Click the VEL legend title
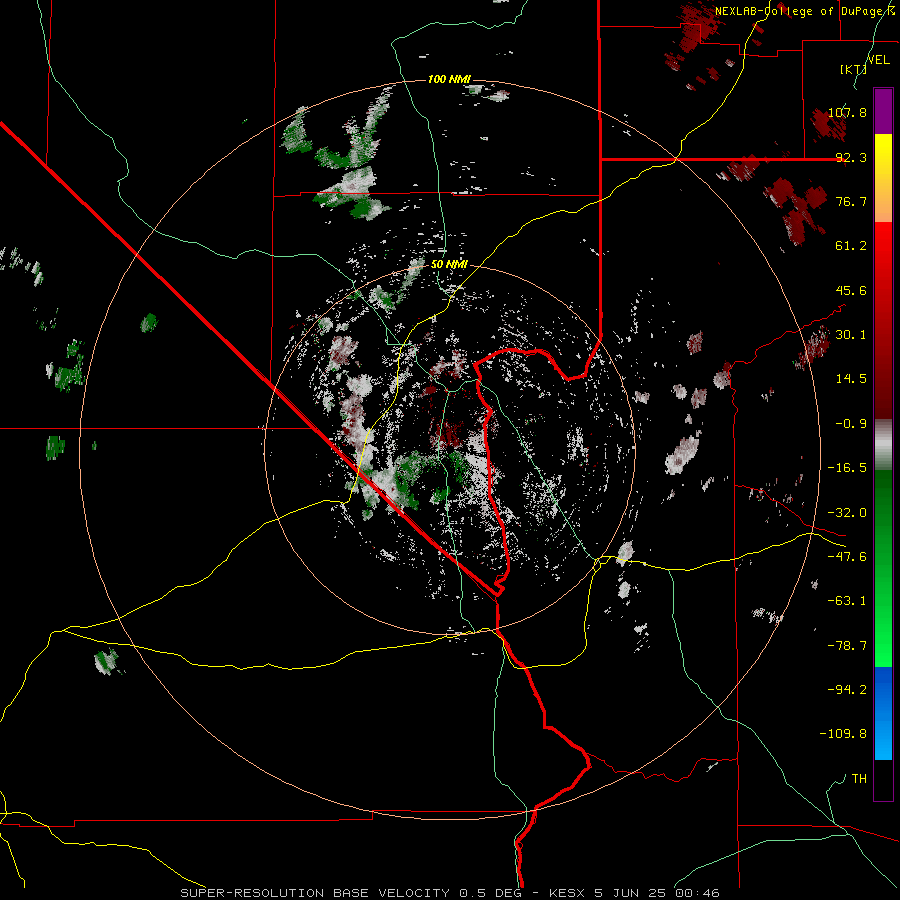 878,60
